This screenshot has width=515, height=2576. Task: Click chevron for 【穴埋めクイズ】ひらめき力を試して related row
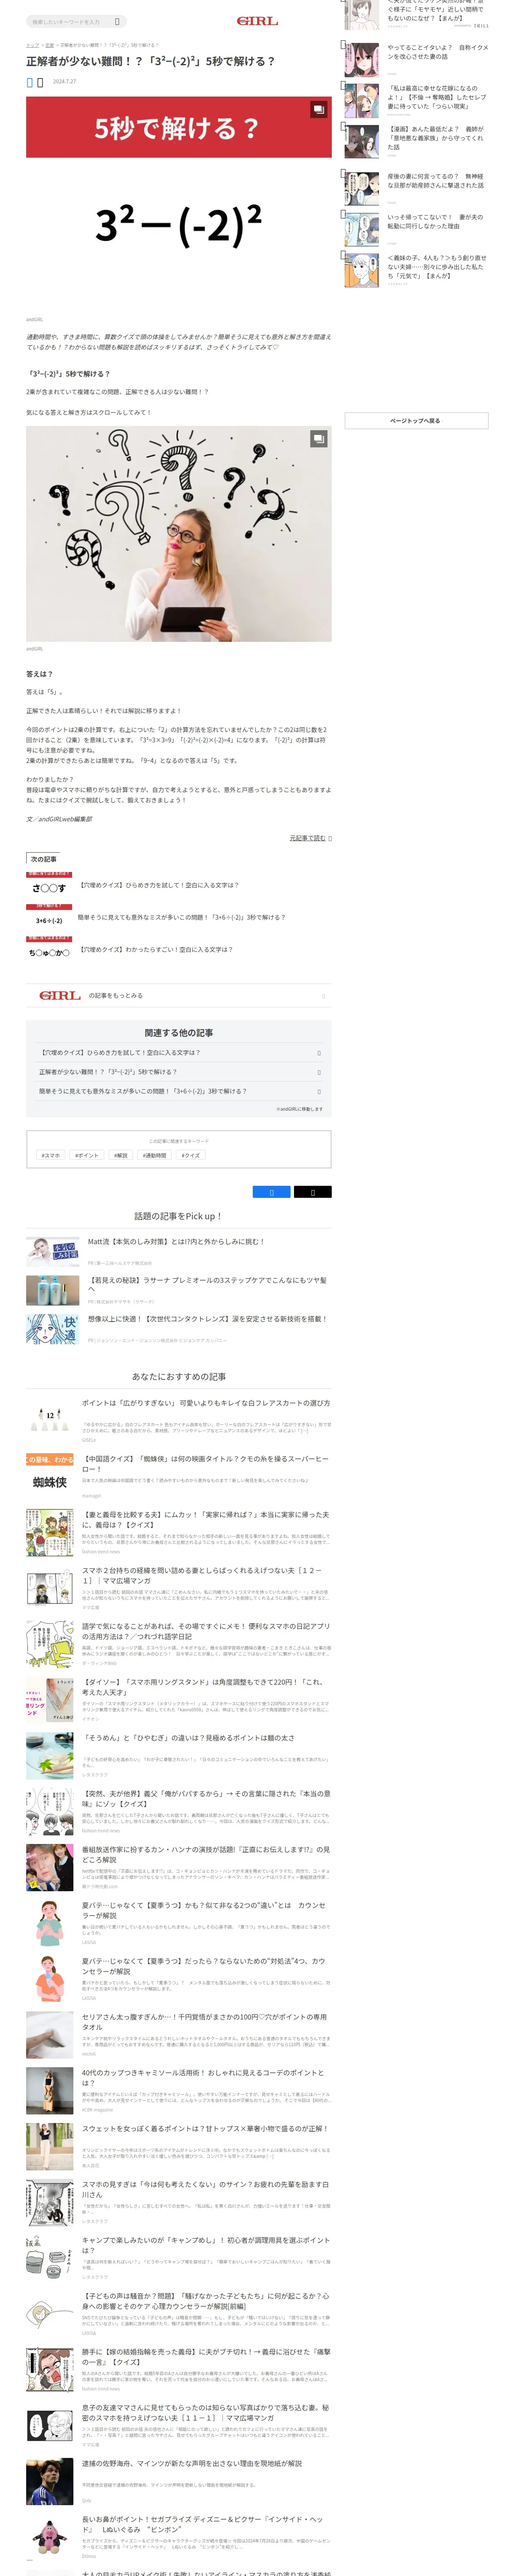319,1053
